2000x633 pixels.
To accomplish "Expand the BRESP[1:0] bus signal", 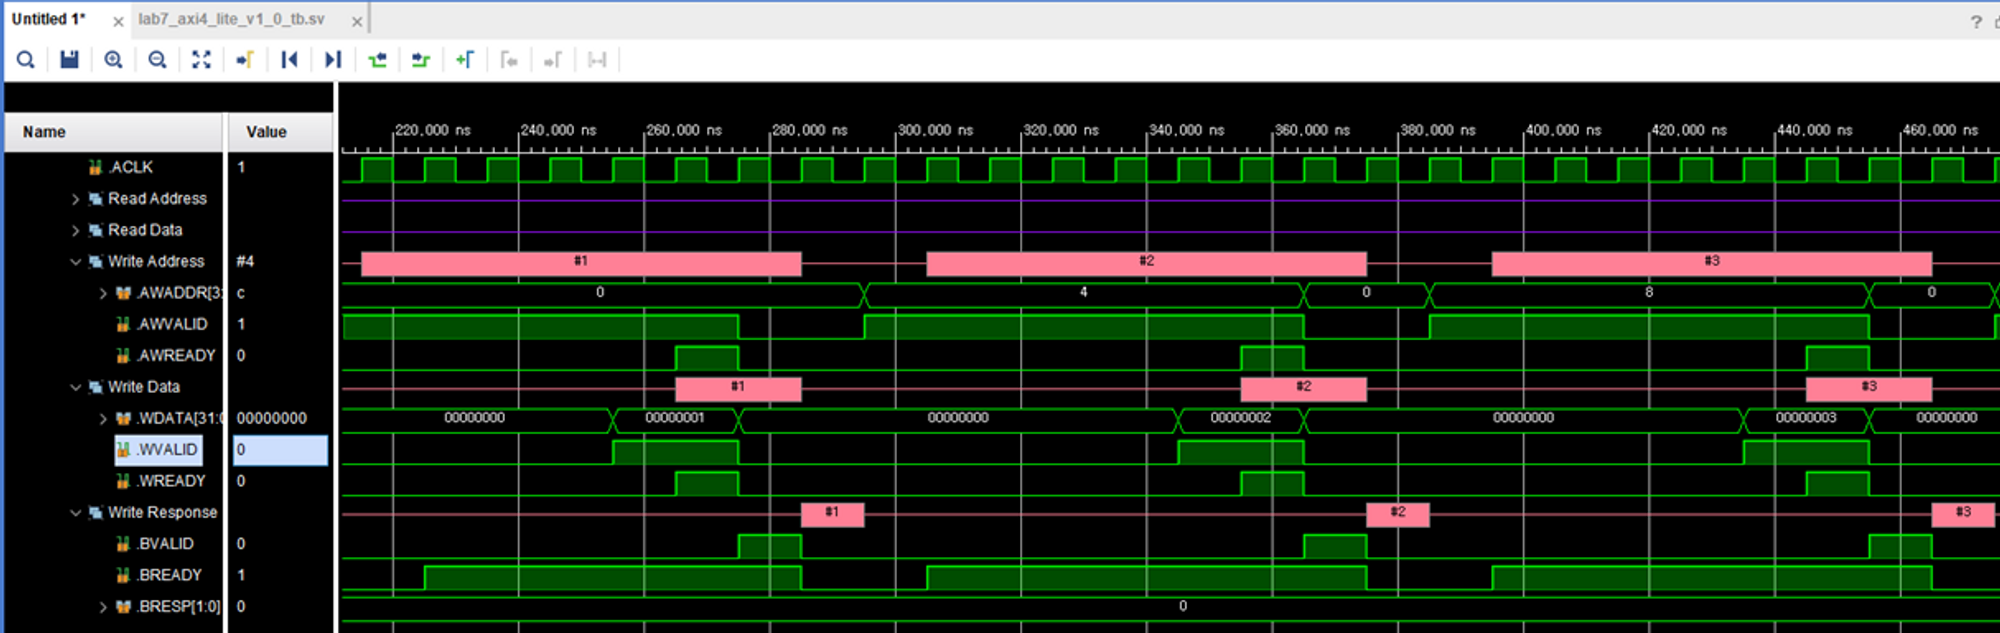I will [103, 607].
